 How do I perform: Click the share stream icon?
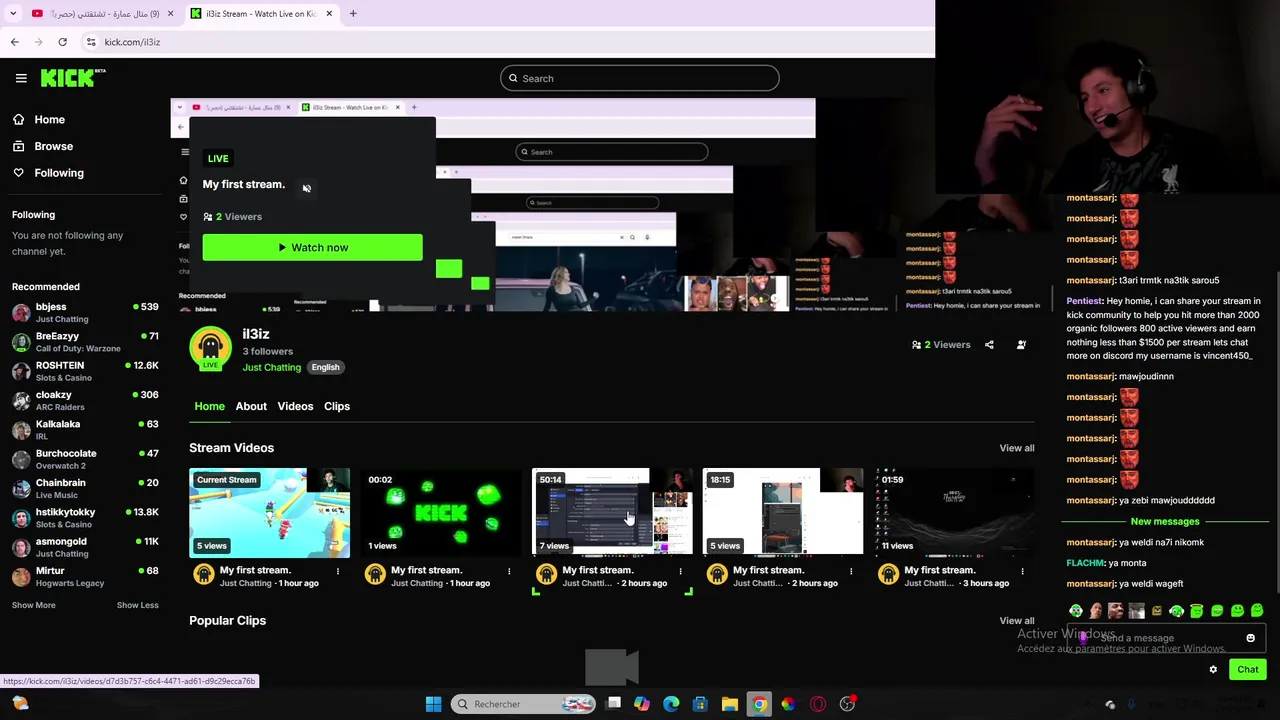(989, 345)
